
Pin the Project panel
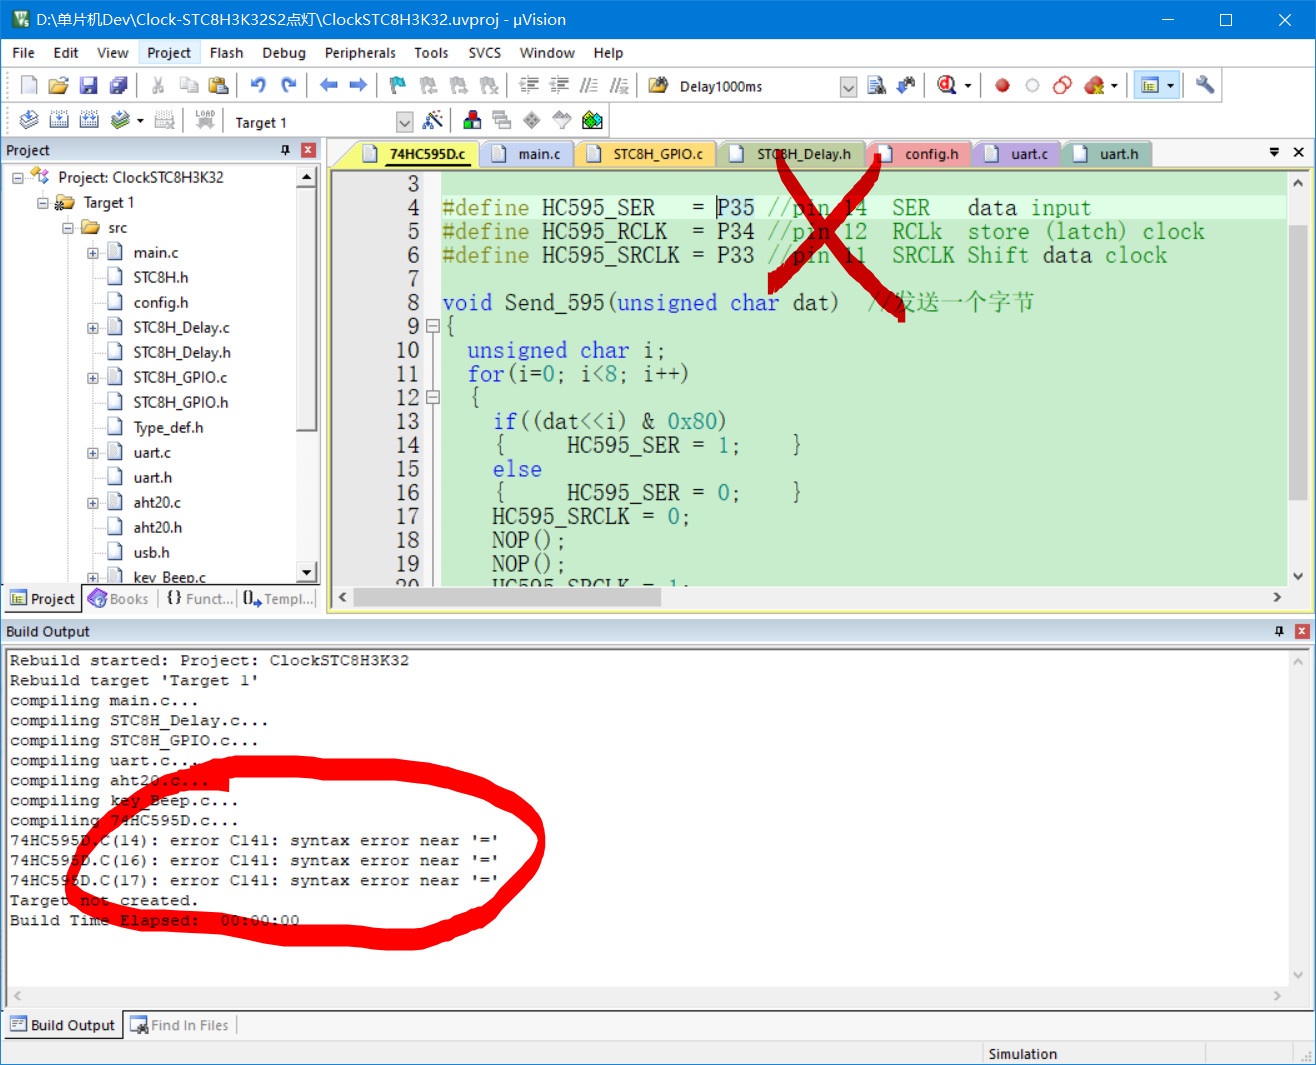pos(285,150)
